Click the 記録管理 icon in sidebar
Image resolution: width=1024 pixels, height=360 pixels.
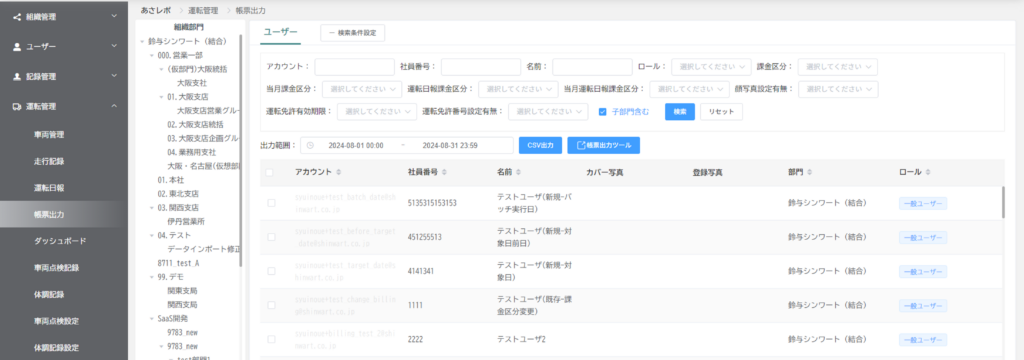pos(17,76)
